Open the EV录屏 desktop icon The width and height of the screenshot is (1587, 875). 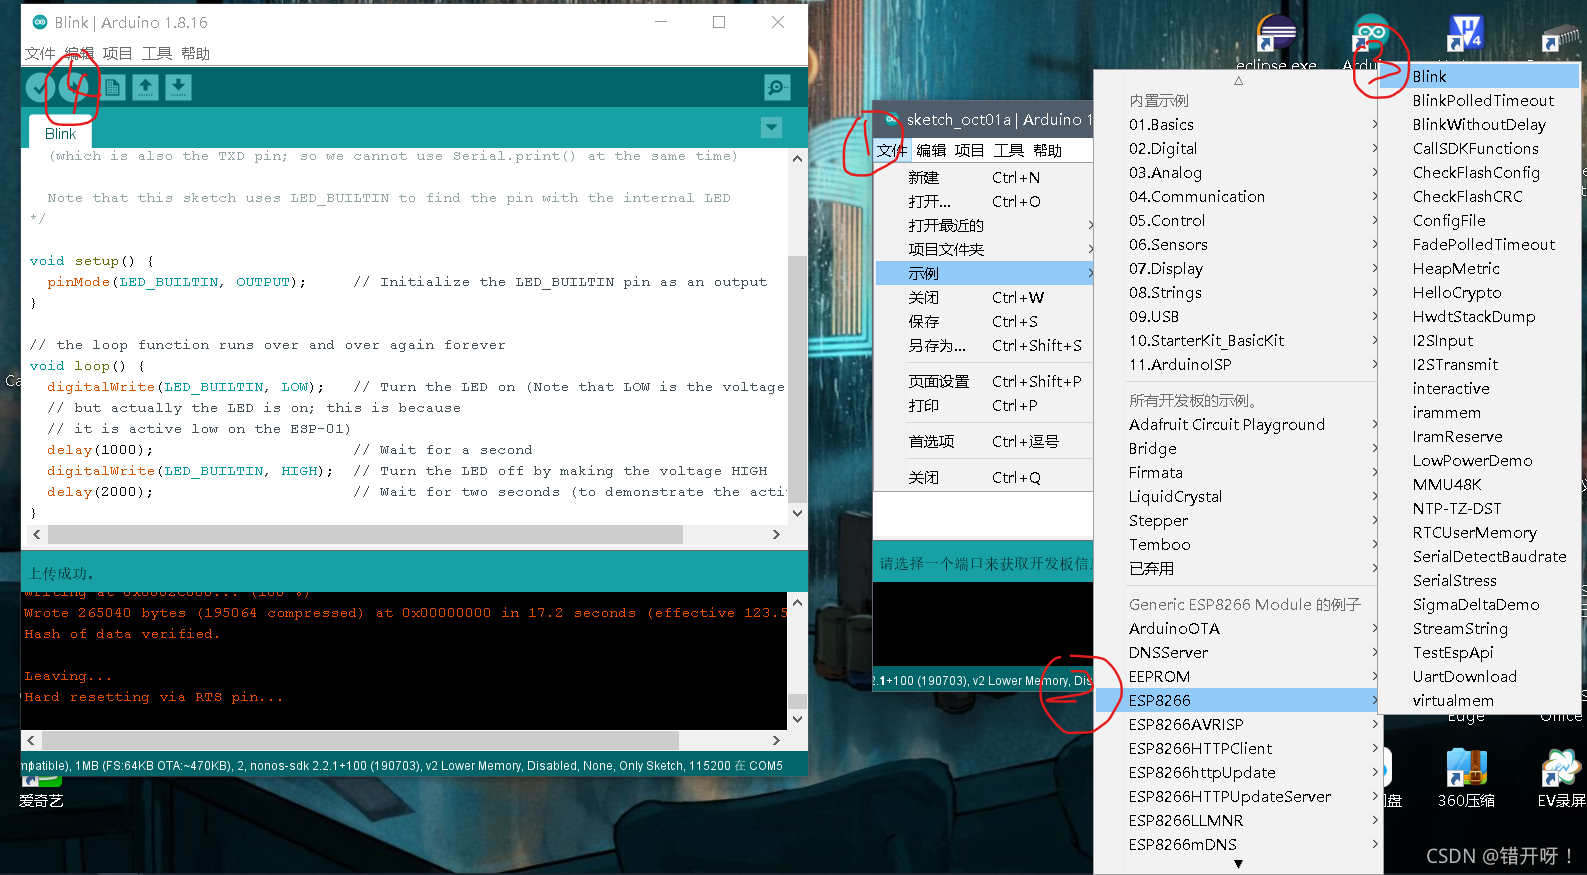1561,778
